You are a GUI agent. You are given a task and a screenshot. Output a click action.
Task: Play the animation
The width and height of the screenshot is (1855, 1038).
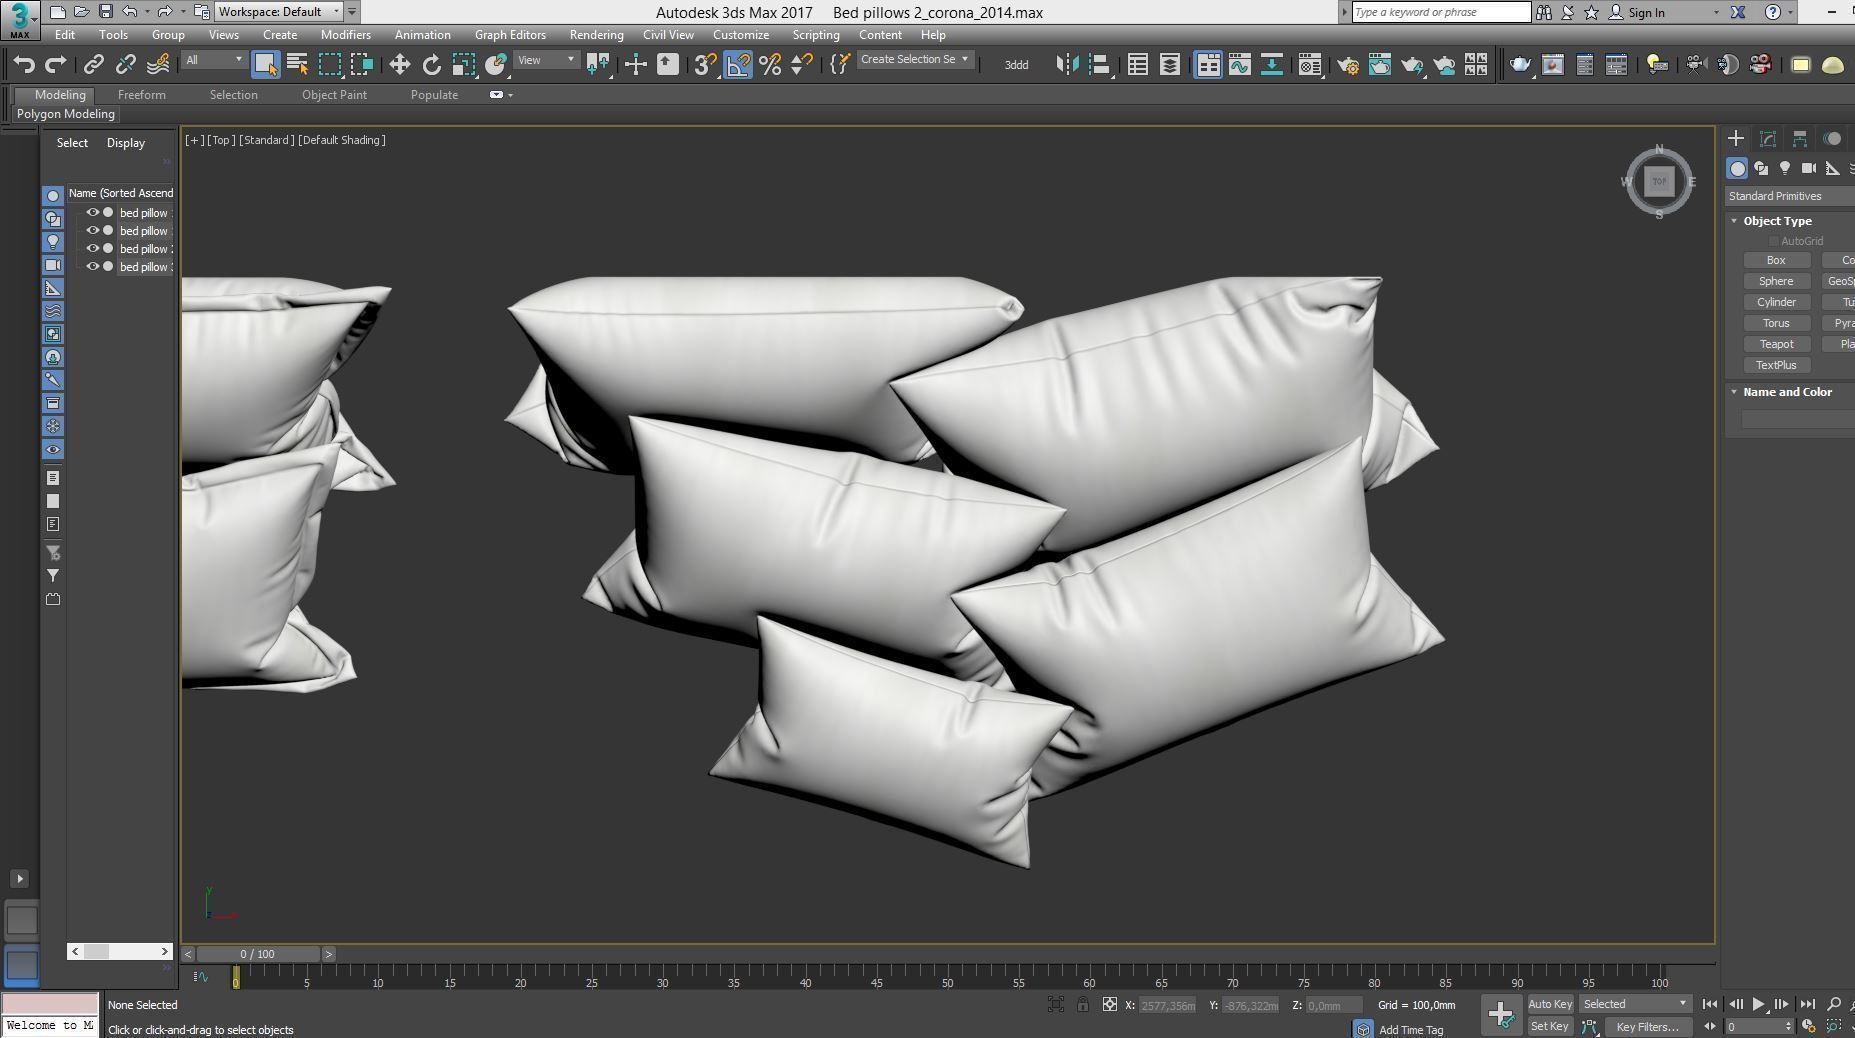click(x=1758, y=1004)
